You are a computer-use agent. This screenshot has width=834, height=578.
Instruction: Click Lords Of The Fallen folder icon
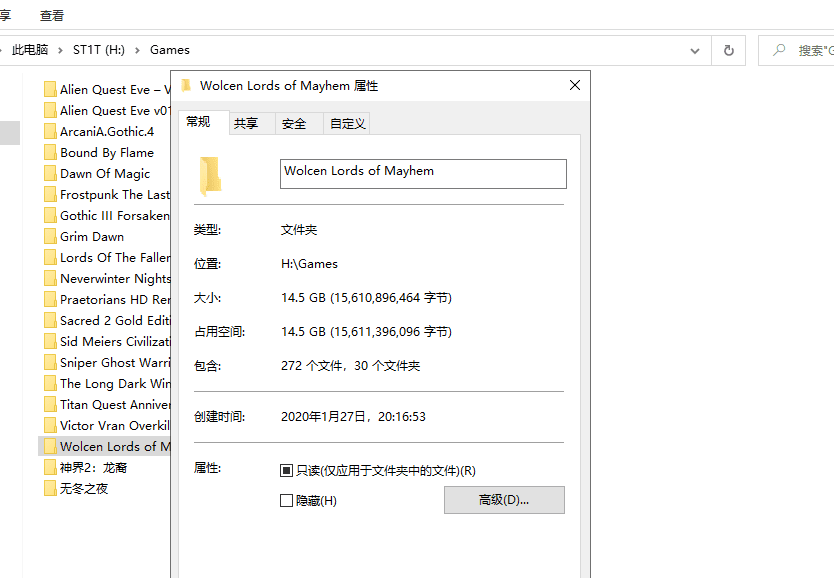click(x=51, y=257)
